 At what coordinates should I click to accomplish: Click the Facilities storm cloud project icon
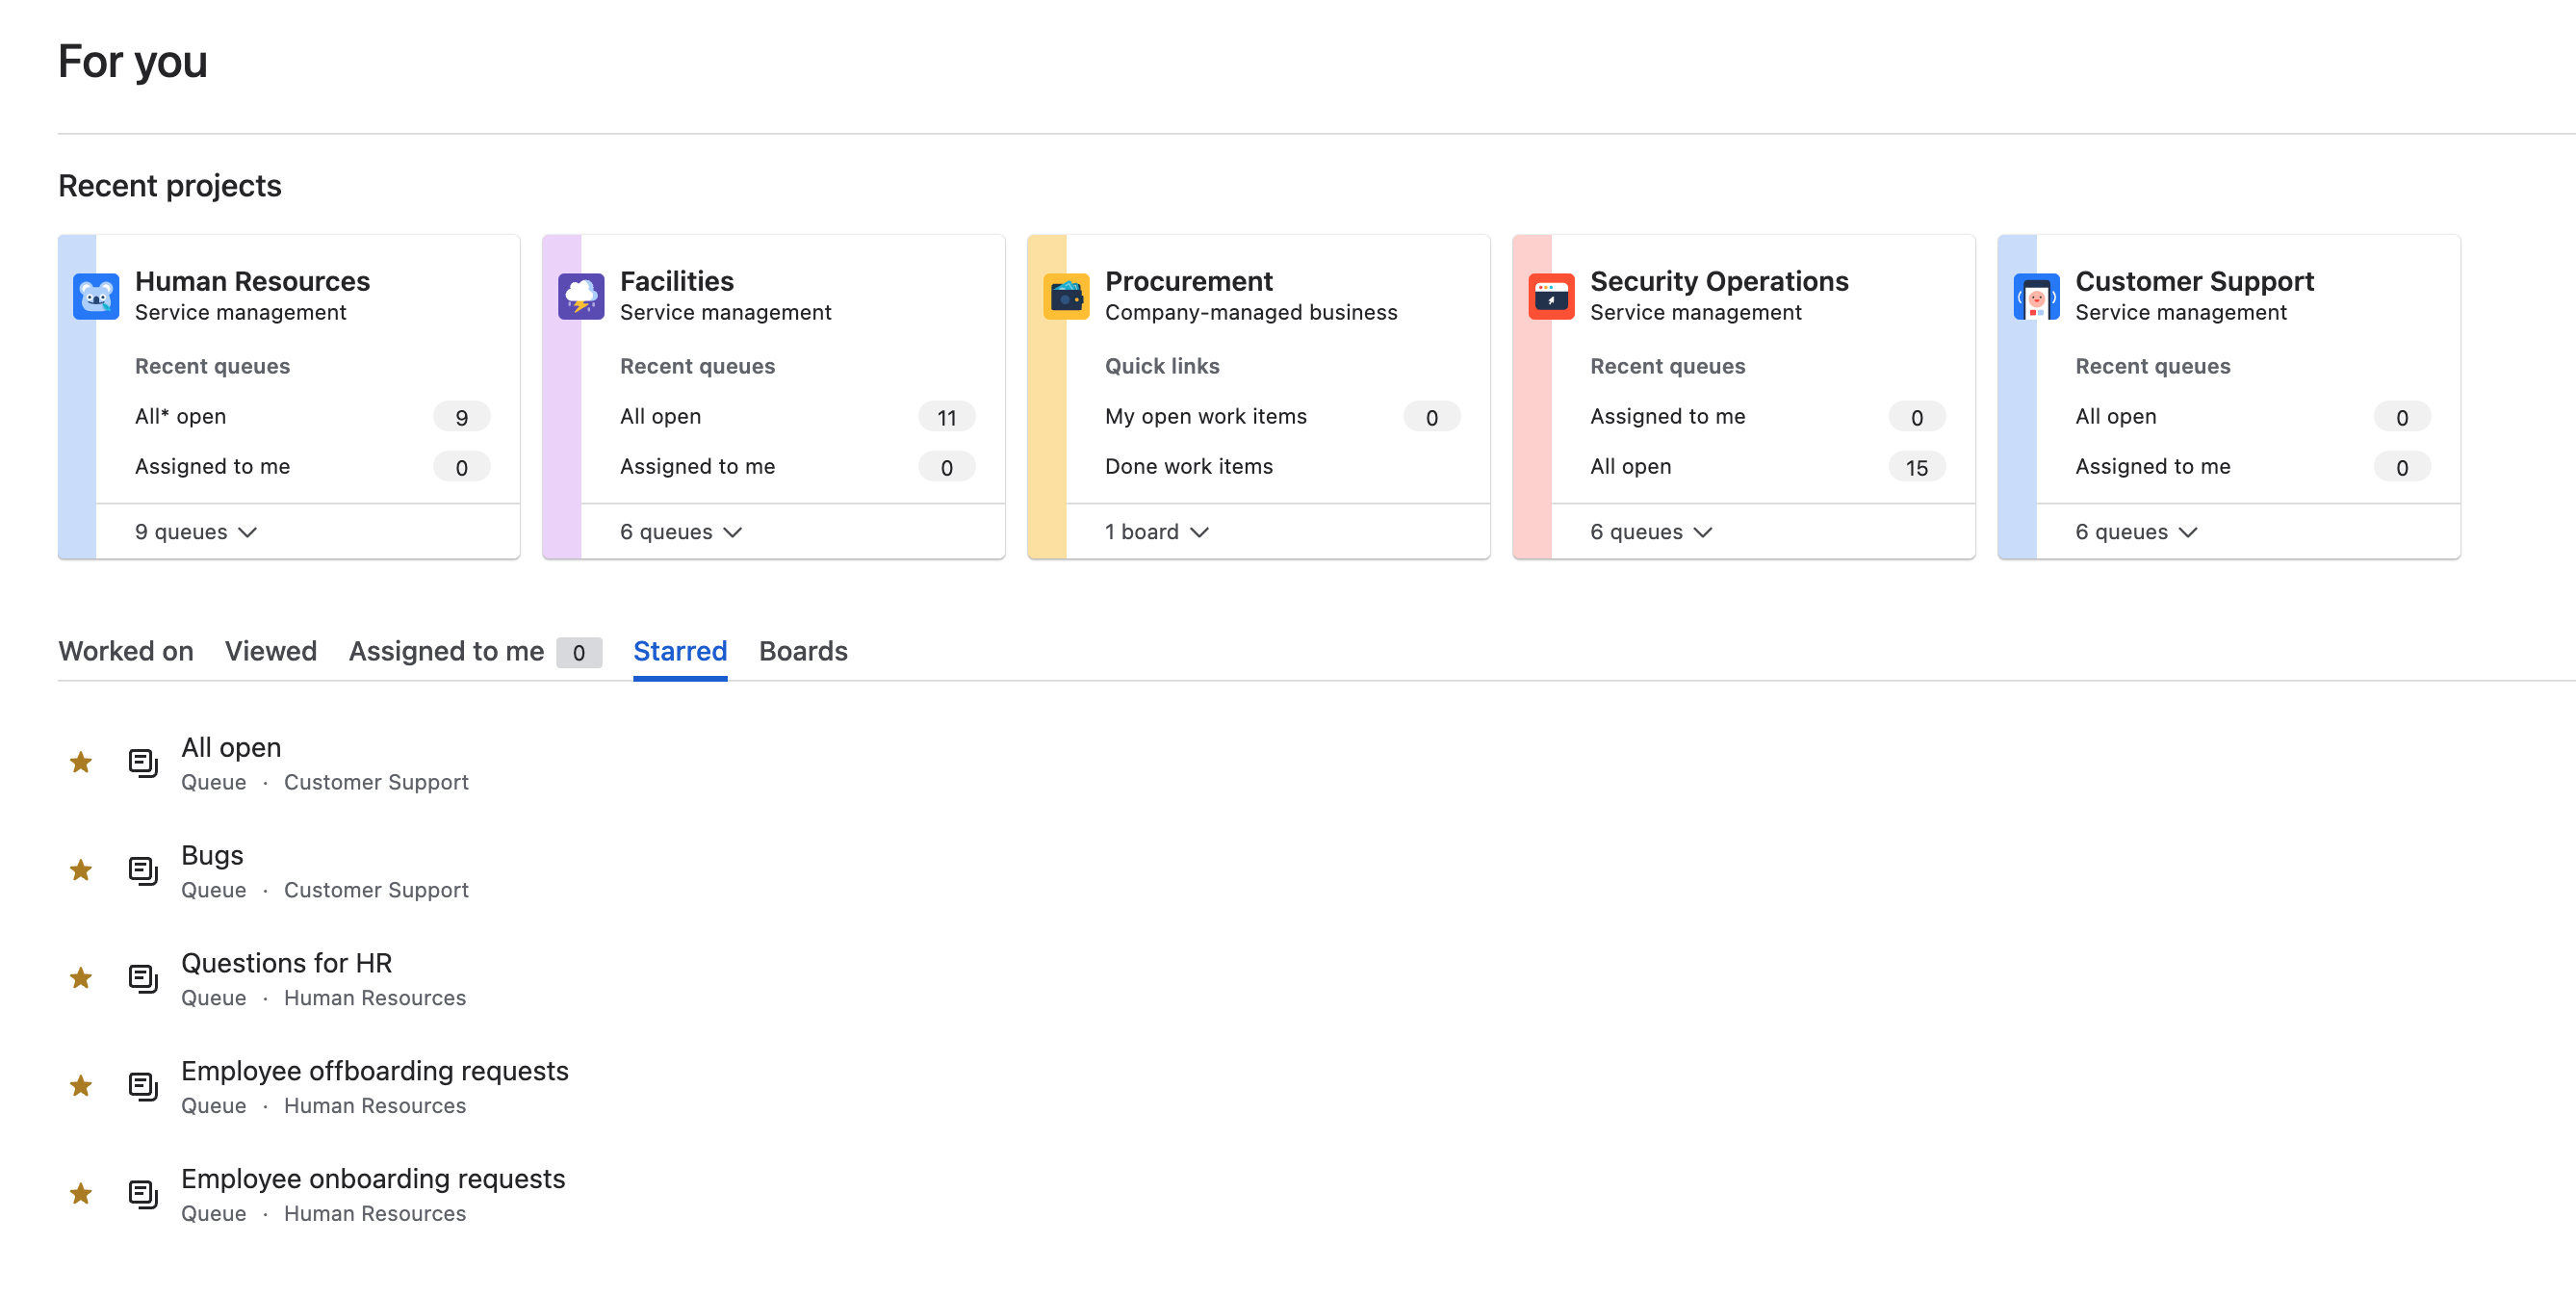[581, 296]
